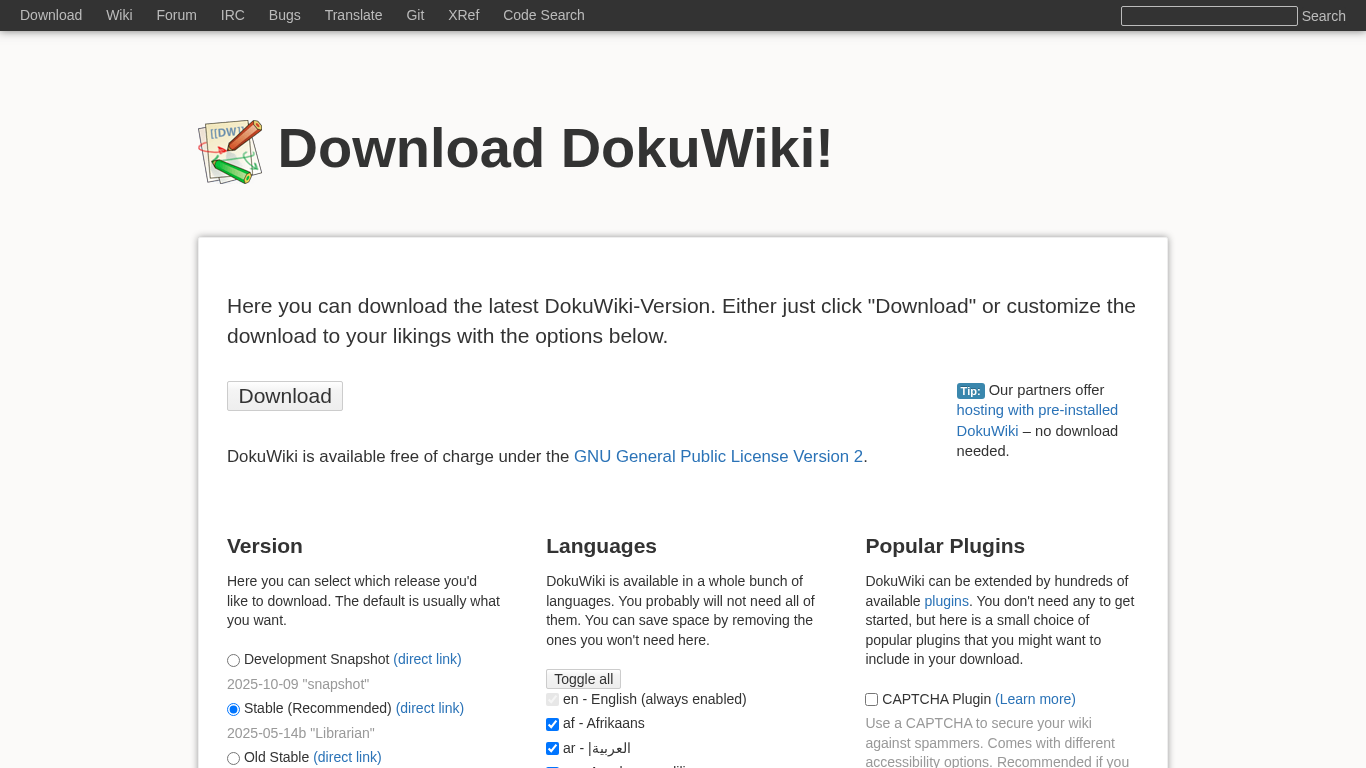This screenshot has height=768, width=1366.
Task: Click the blue Tip: badge
Action: pos(971,391)
